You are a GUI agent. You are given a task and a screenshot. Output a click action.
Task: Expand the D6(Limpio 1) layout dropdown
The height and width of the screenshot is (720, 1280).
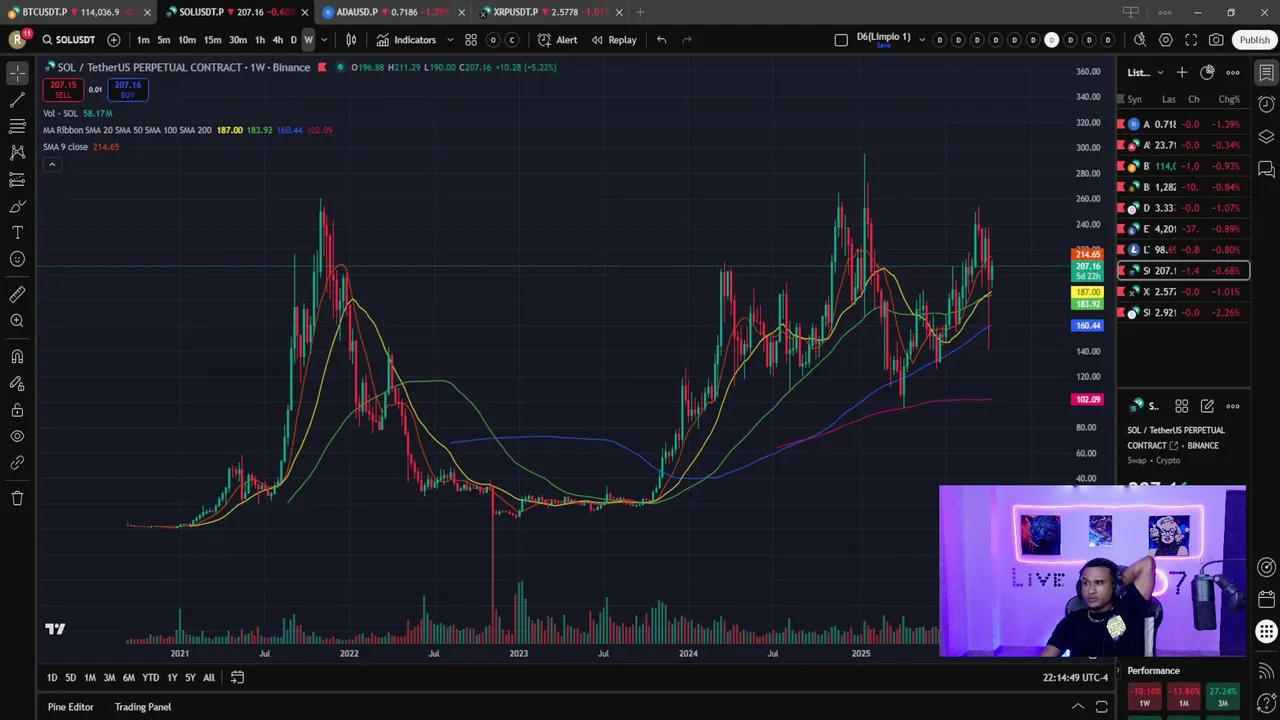tap(920, 40)
